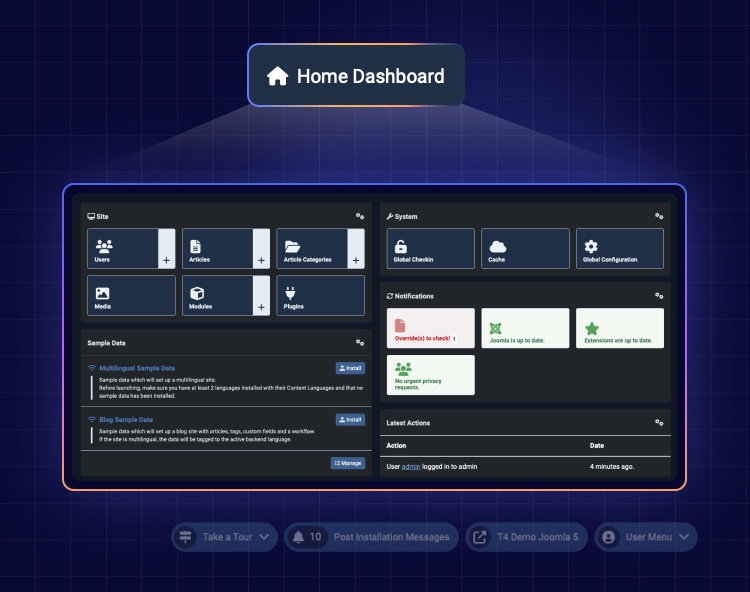750x592 pixels.
Task: Click the Notifications heading
Action: [x=414, y=296]
